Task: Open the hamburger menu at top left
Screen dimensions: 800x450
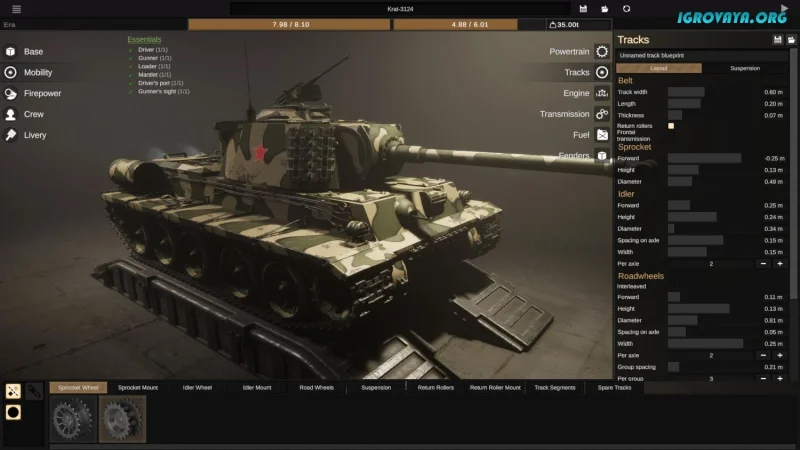Action: [16, 9]
